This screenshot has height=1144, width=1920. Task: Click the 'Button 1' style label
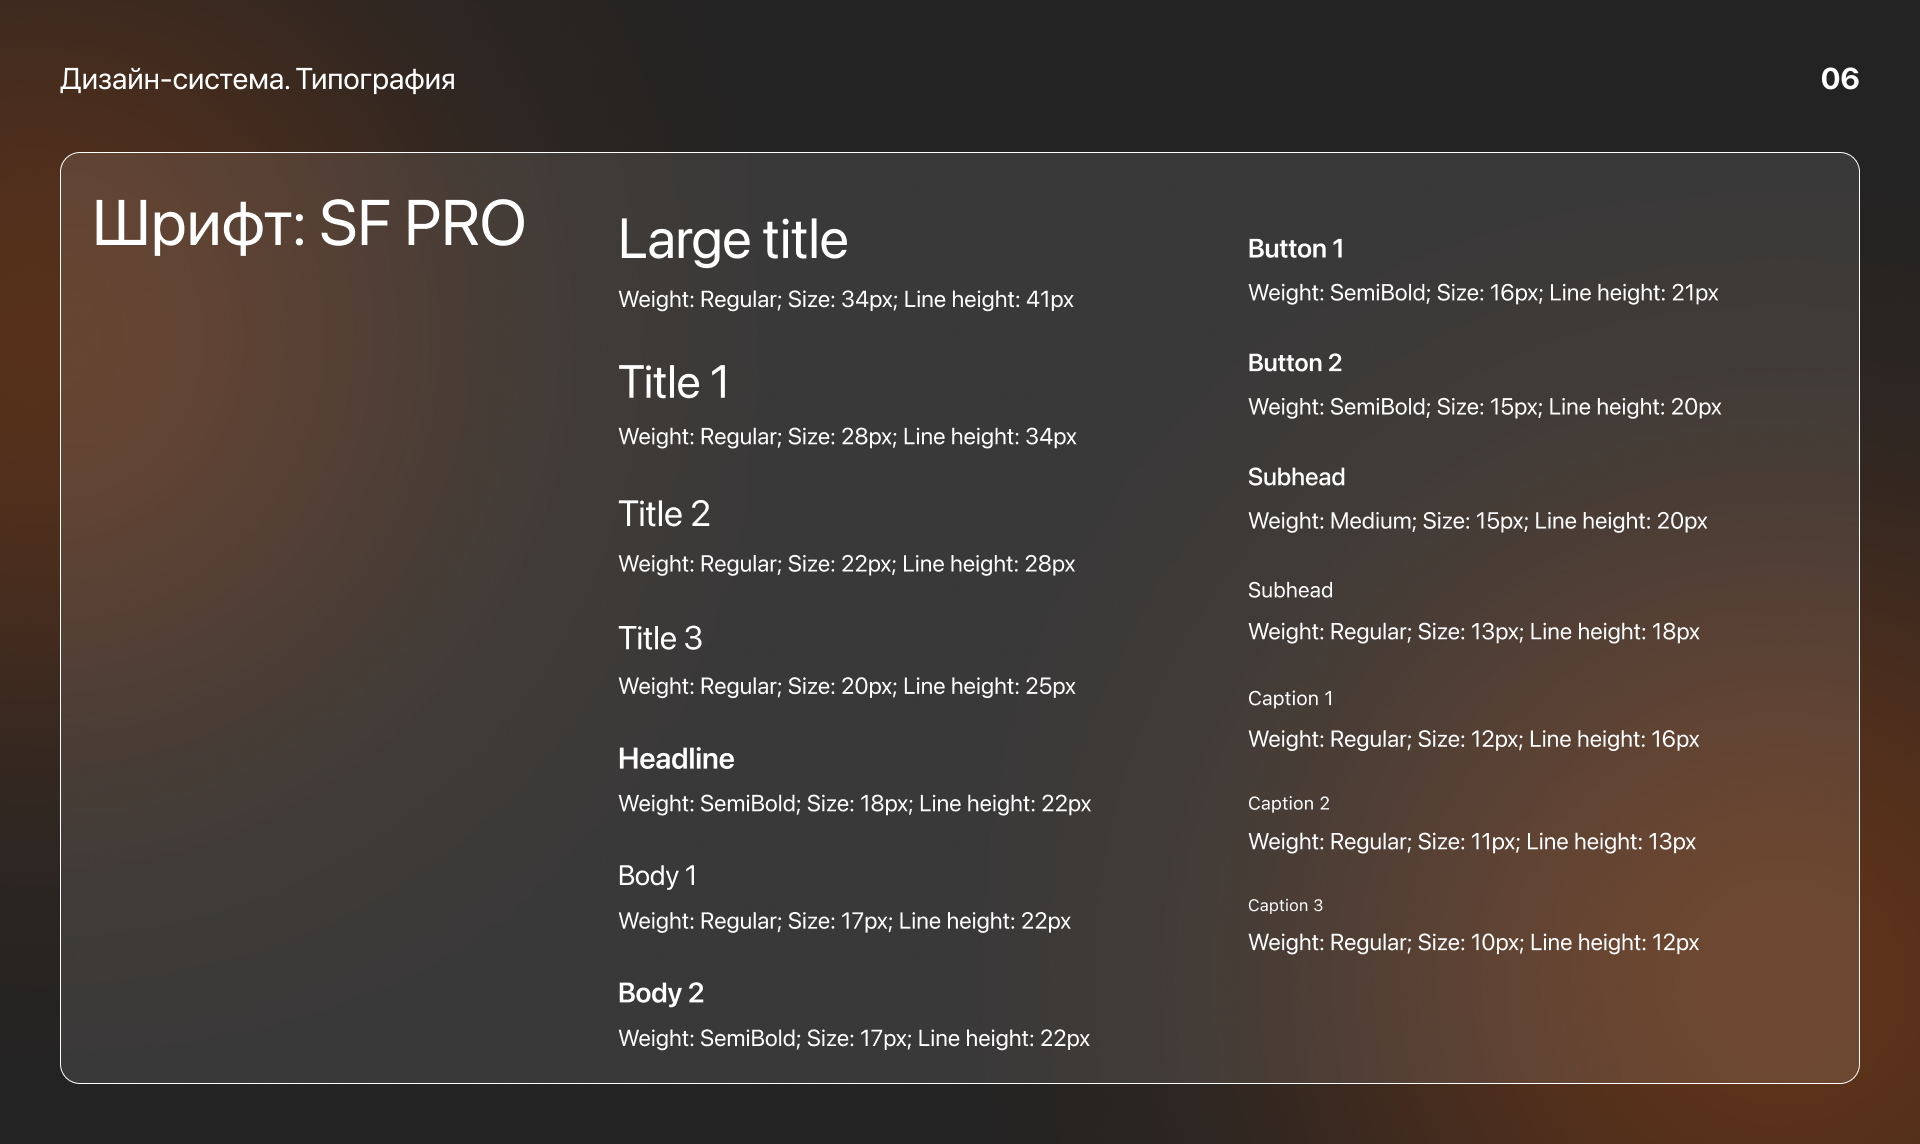pyautogui.click(x=1295, y=249)
